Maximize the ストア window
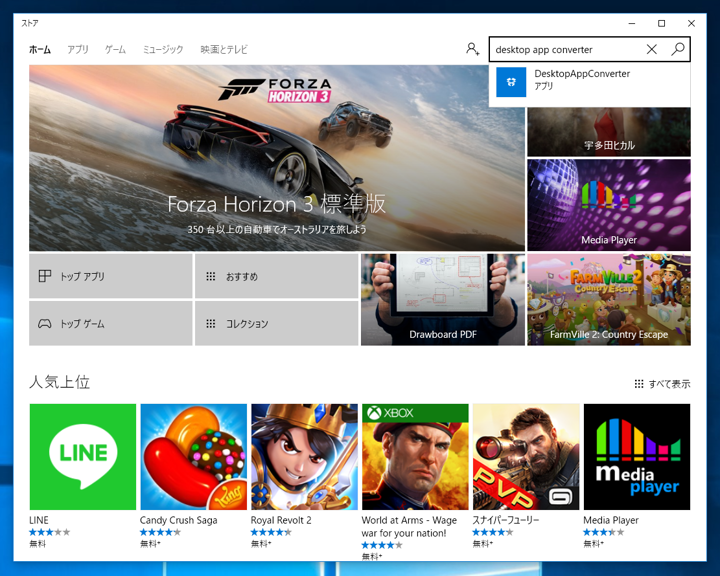Viewport: 720px width, 576px height. pos(661,23)
